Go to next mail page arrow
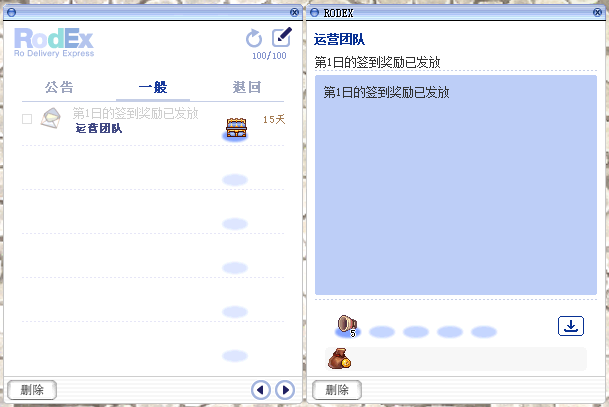Screen dimensions: 609x407 pos(285,390)
